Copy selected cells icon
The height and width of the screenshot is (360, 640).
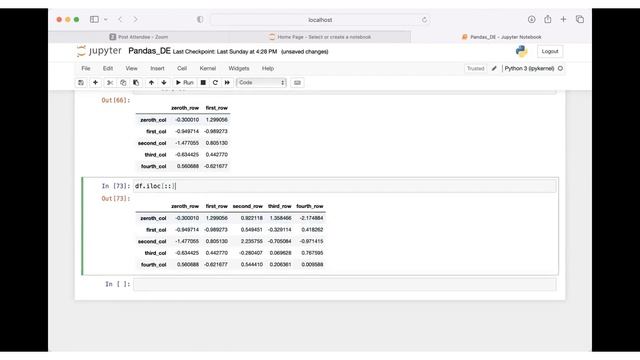(x=123, y=82)
